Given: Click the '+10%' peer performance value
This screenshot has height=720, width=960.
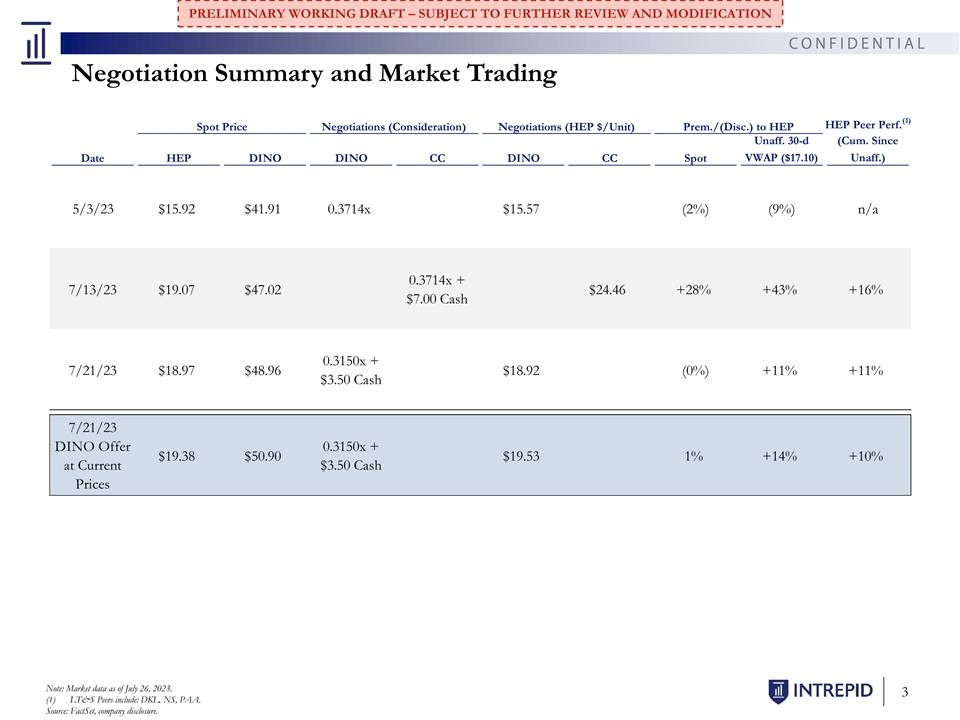Looking at the screenshot, I should pos(866,456).
